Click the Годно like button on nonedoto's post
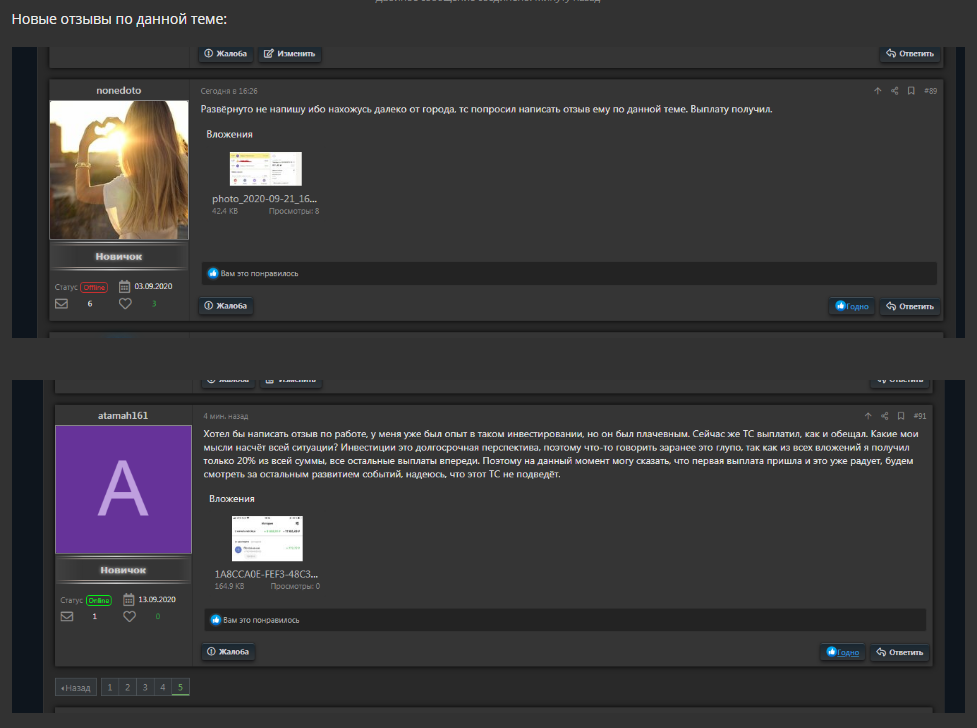977x728 pixels. 852,306
